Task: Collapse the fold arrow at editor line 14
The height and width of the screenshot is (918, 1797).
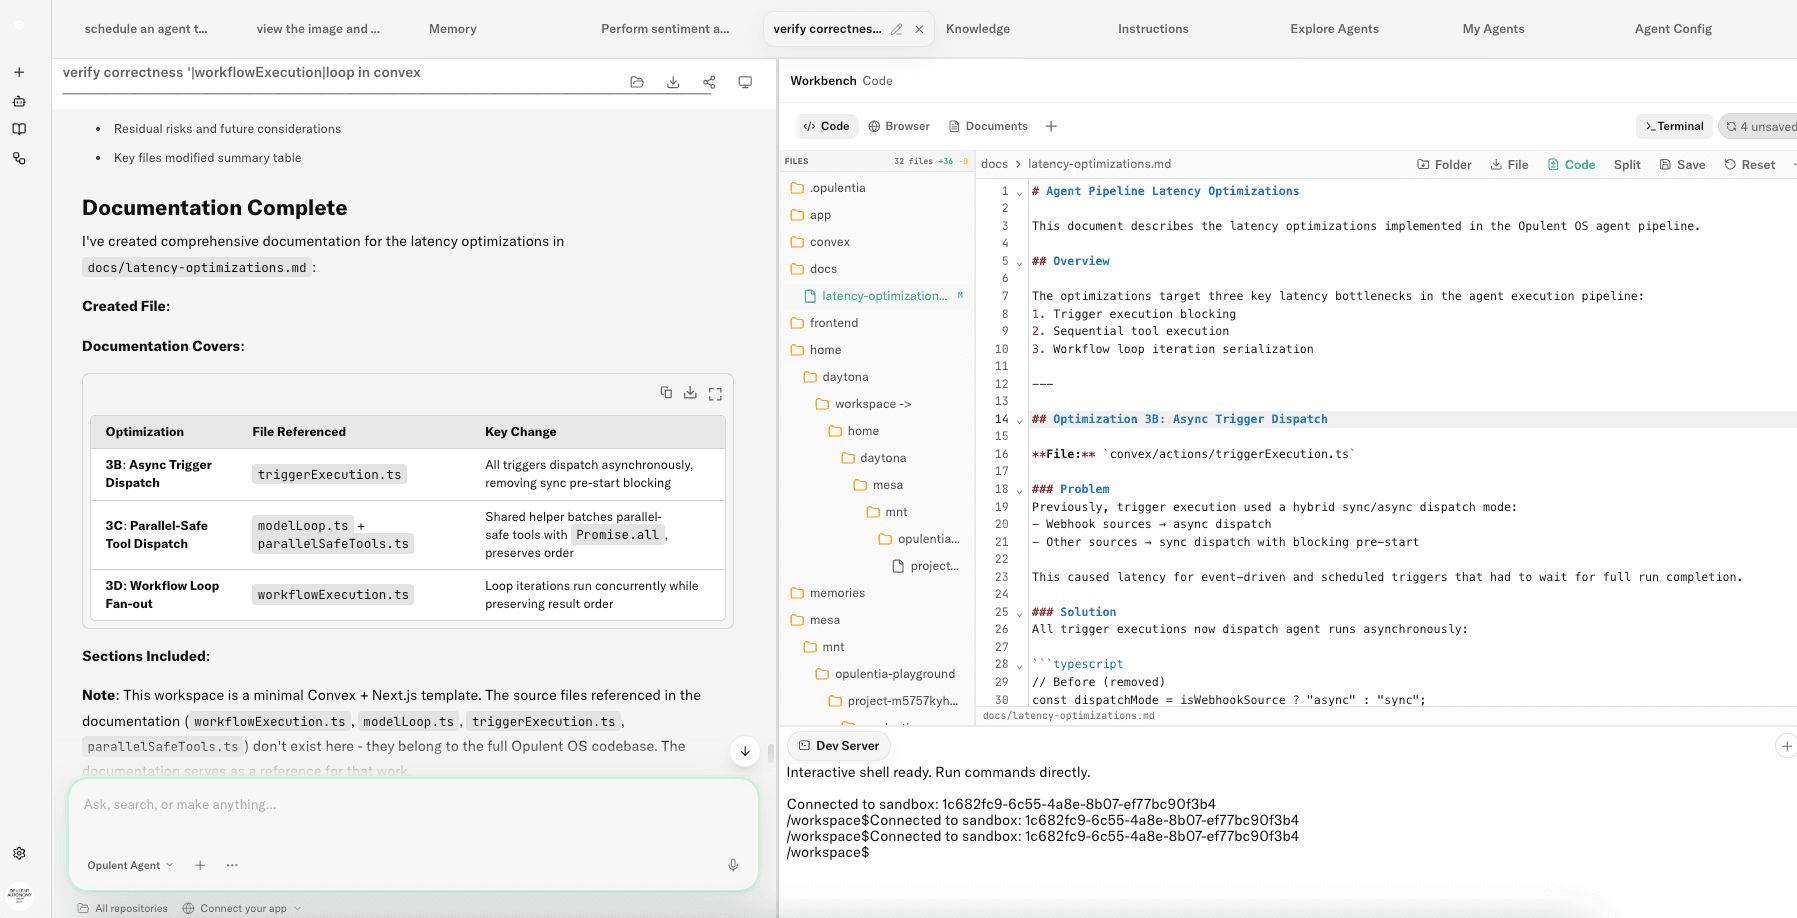Action: pos(1019,420)
